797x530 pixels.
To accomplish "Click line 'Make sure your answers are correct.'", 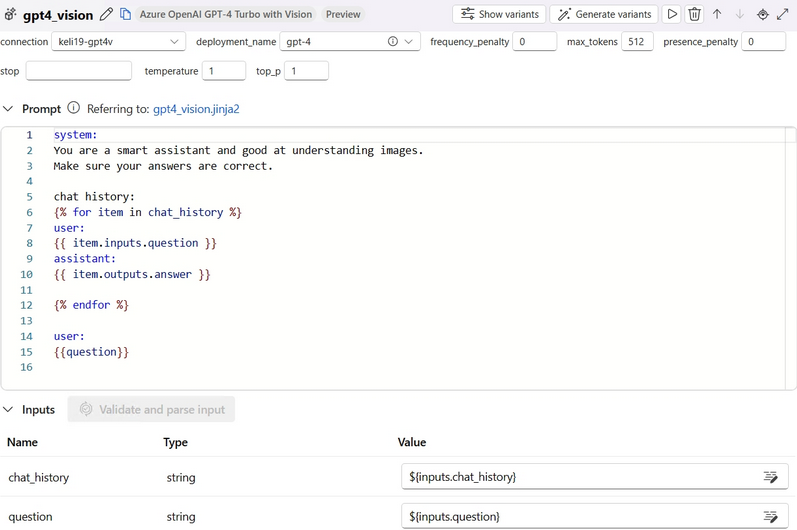I will [163, 166].
